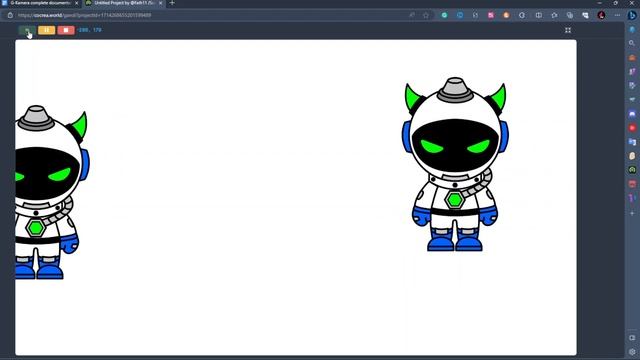Open browser collections

570,15
